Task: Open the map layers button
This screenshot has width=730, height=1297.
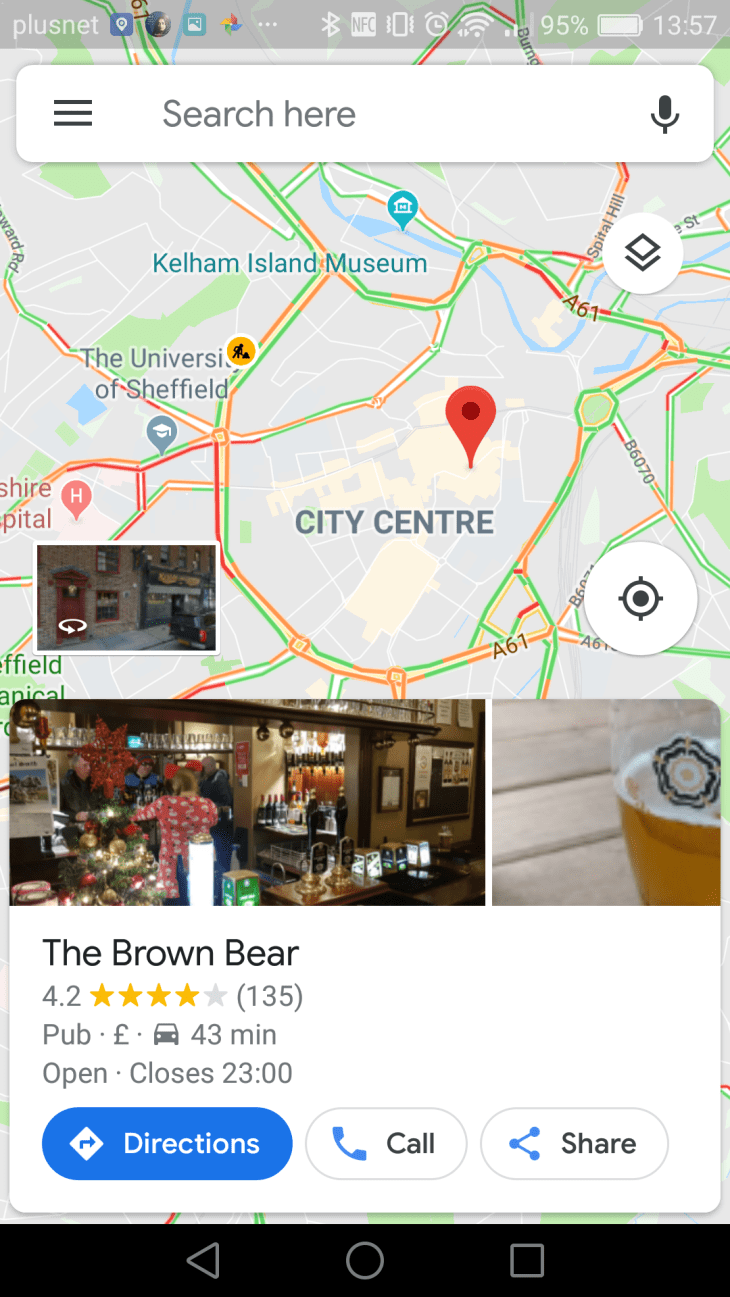Action: tap(642, 254)
